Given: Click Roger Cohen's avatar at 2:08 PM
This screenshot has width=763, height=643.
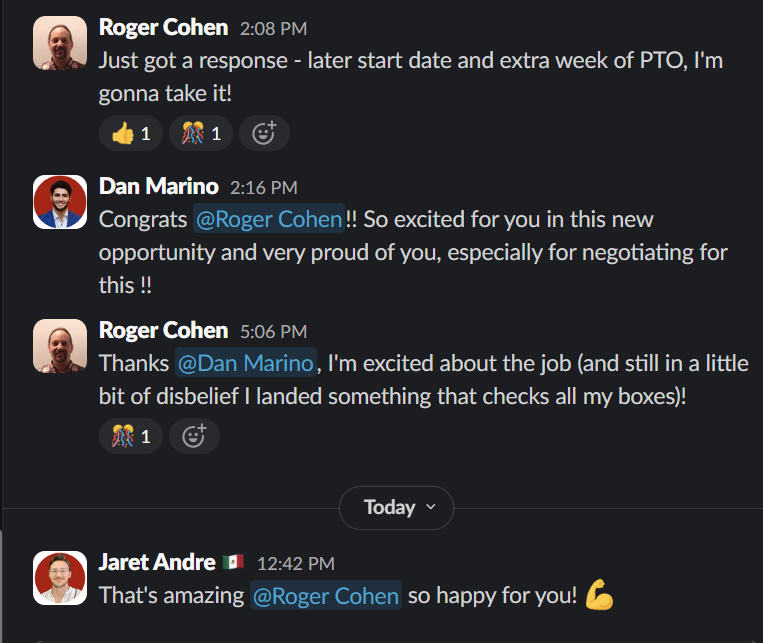Looking at the screenshot, I should point(60,44).
